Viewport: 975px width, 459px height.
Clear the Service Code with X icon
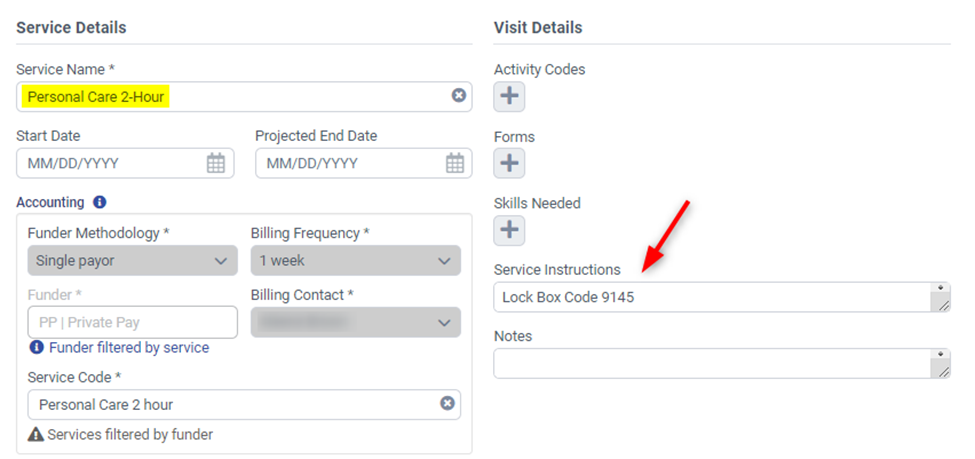(447, 404)
